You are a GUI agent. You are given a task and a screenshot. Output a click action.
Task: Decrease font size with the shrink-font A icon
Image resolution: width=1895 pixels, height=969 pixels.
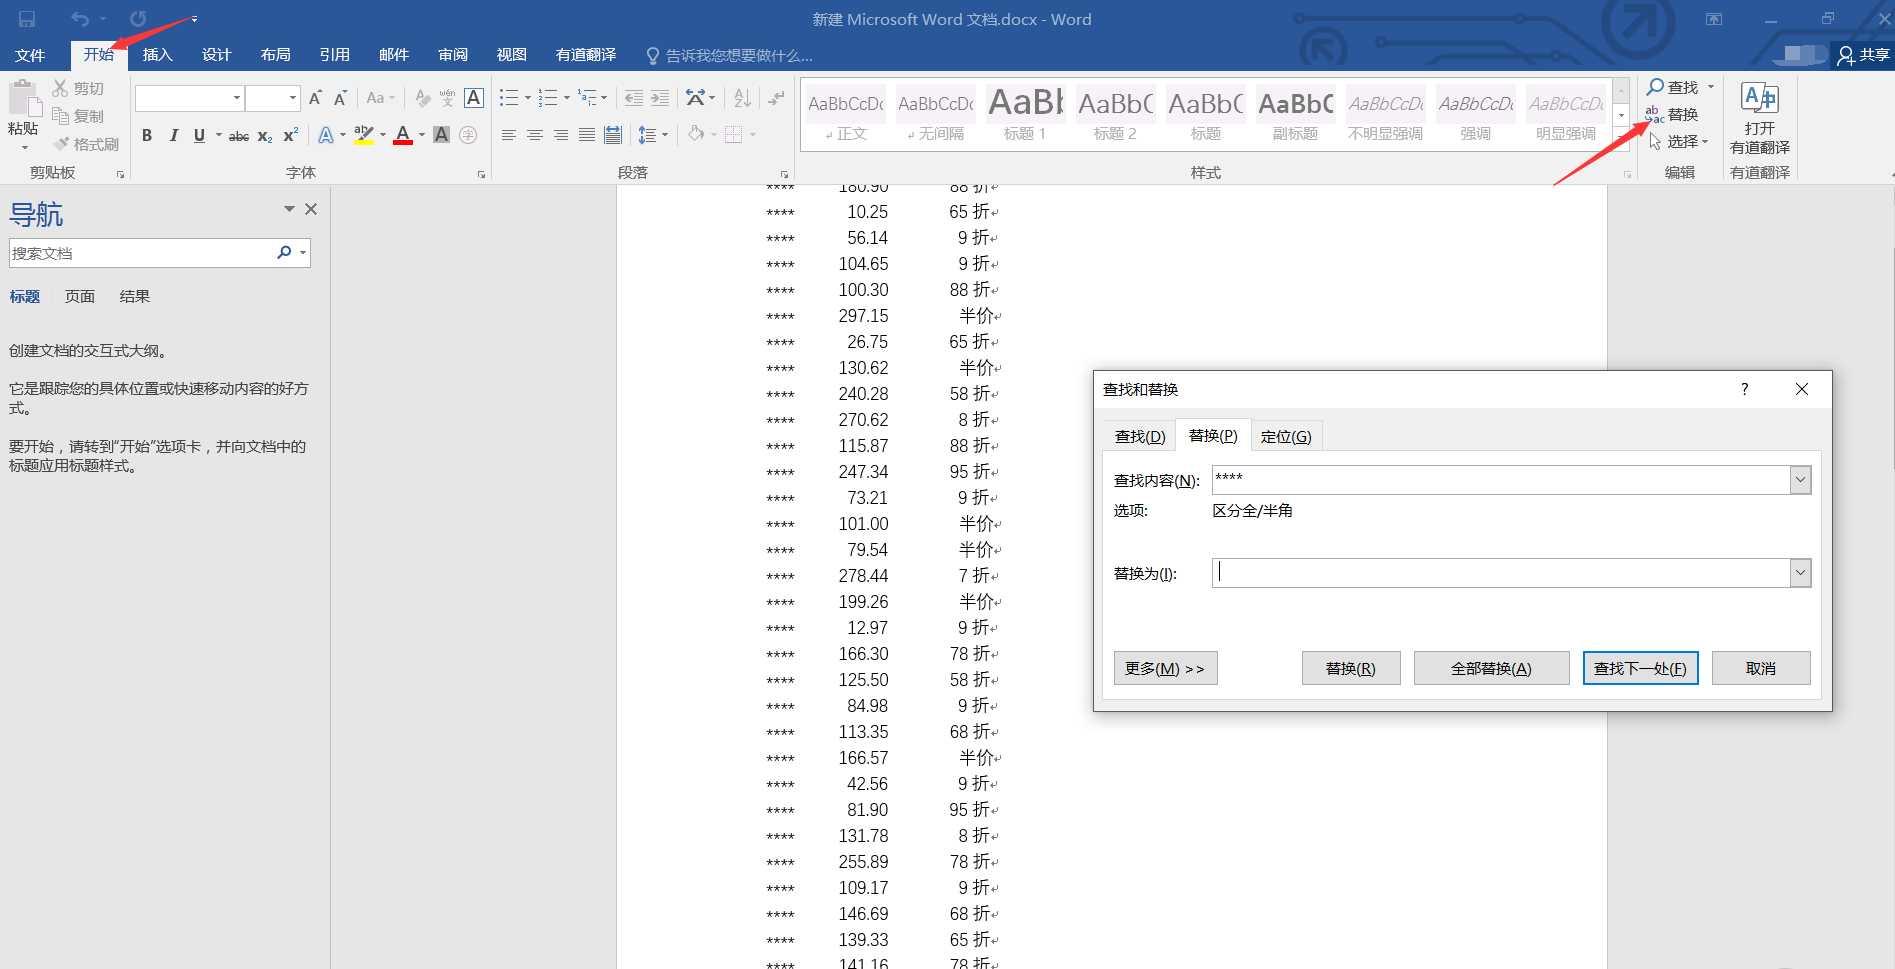[x=340, y=98]
